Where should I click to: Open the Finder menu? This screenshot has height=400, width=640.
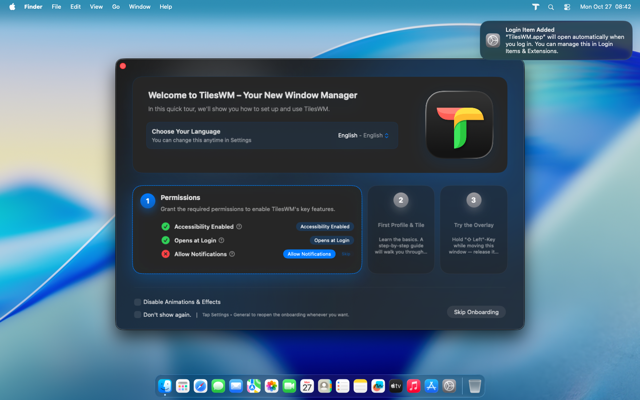click(x=33, y=7)
